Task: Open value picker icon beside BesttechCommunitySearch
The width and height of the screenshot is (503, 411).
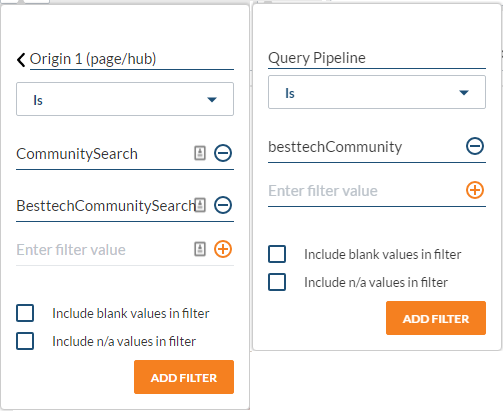Action: click(x=200, y=205)
